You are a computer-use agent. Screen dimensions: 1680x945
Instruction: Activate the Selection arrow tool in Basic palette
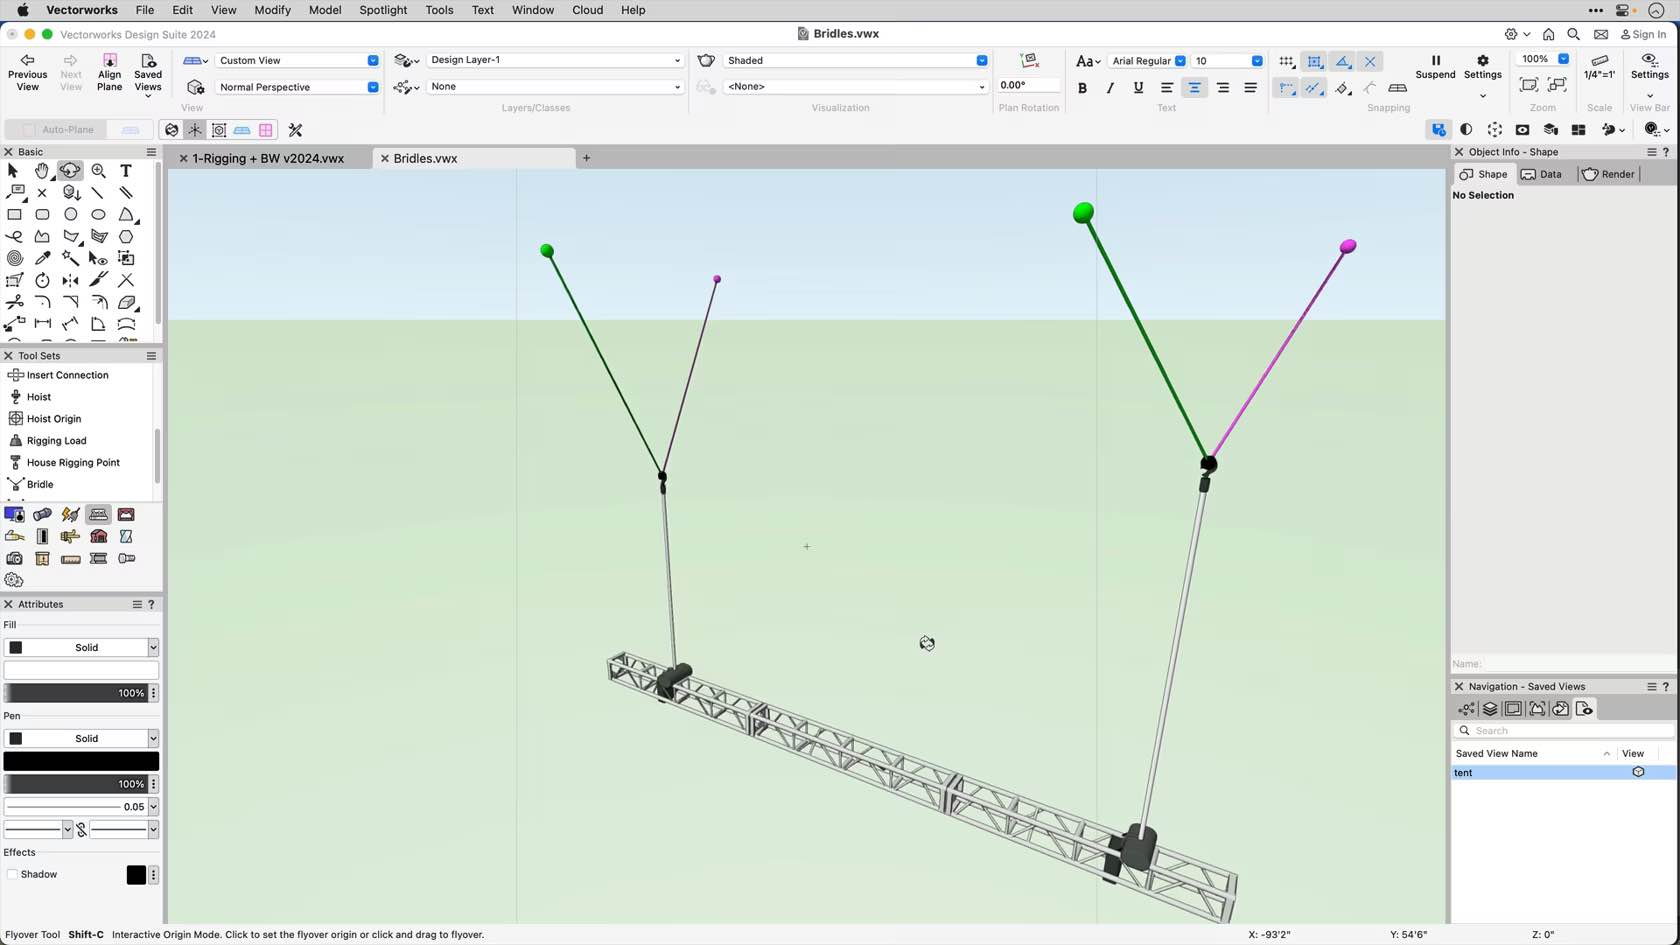click(13, 171)
